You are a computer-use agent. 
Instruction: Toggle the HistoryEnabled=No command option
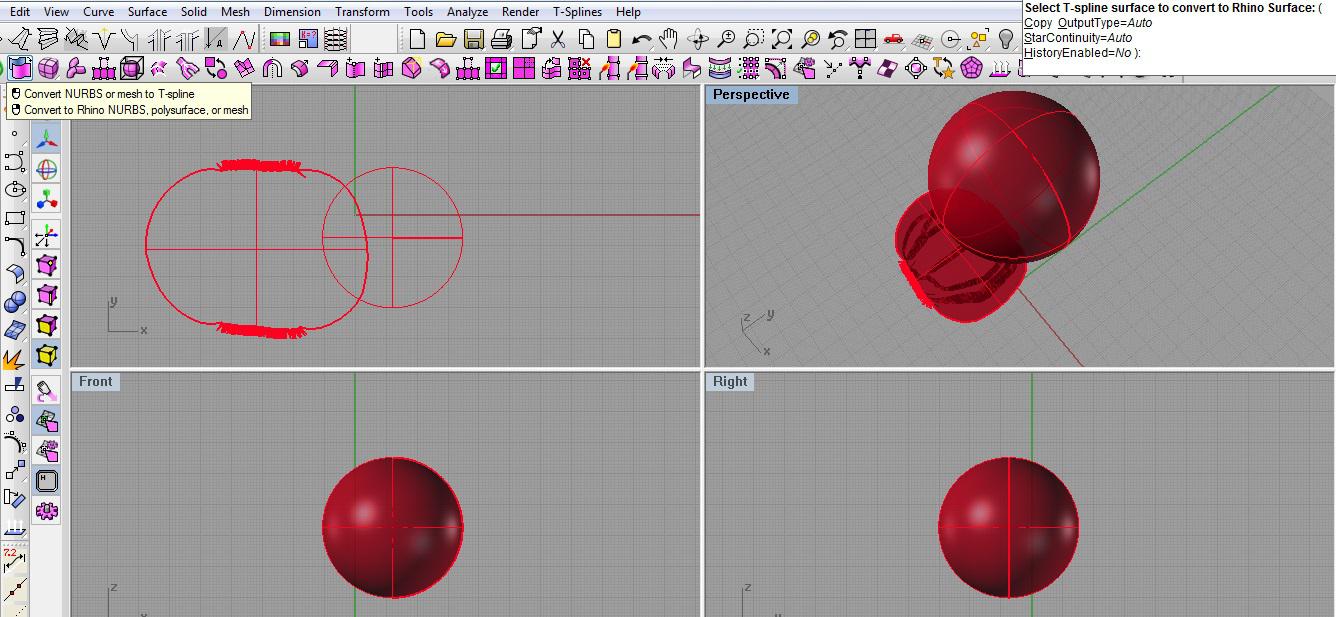(1079, 53)
